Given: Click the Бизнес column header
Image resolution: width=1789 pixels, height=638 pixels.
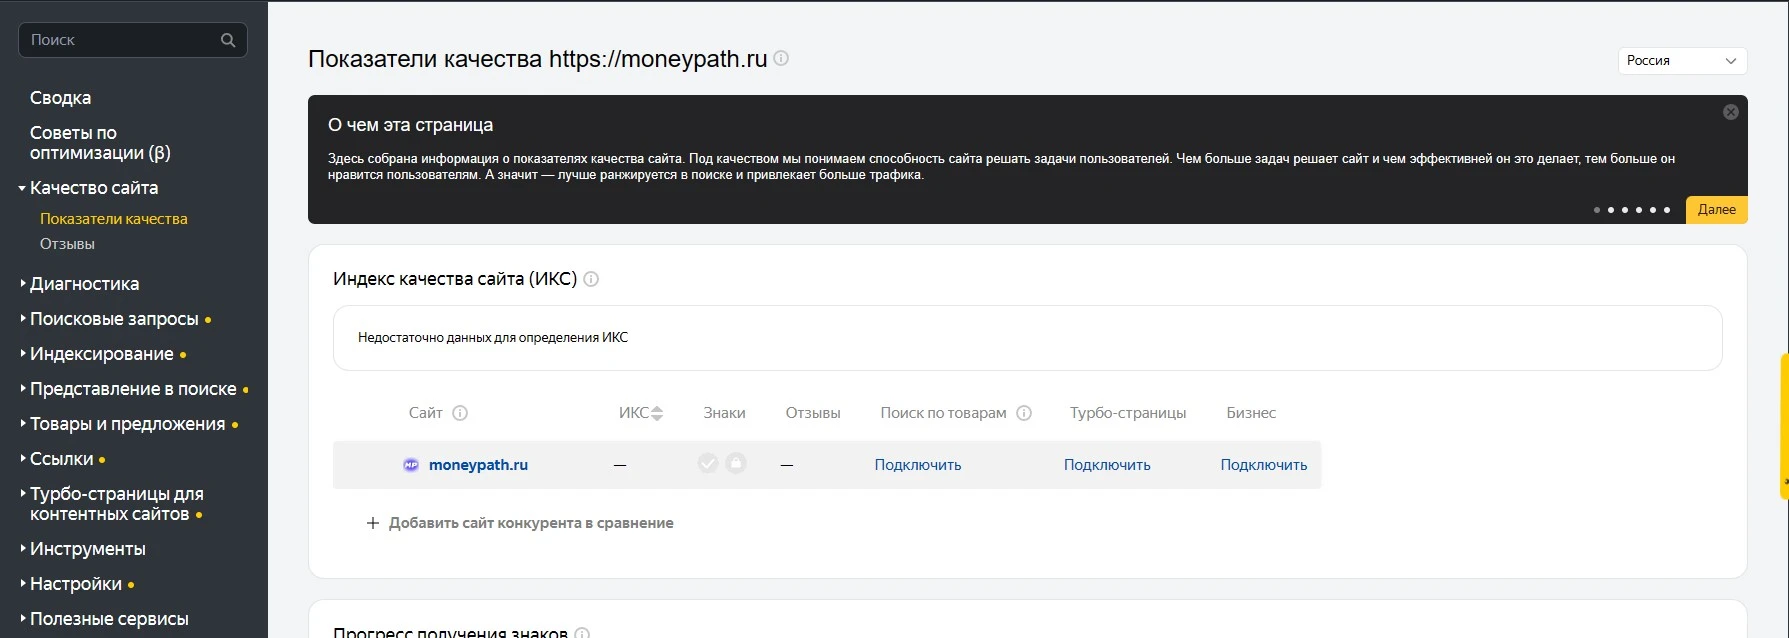Looking at the screenshot, I should point(1251,413).
